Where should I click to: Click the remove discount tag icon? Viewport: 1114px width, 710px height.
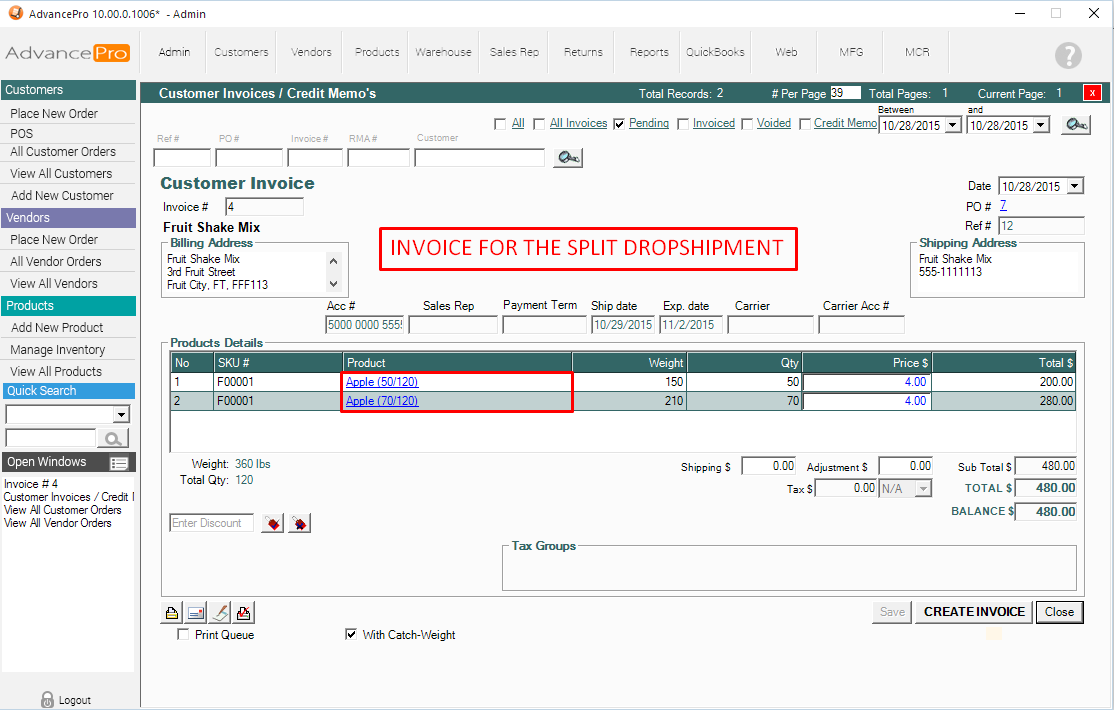[x=299, y=523]
